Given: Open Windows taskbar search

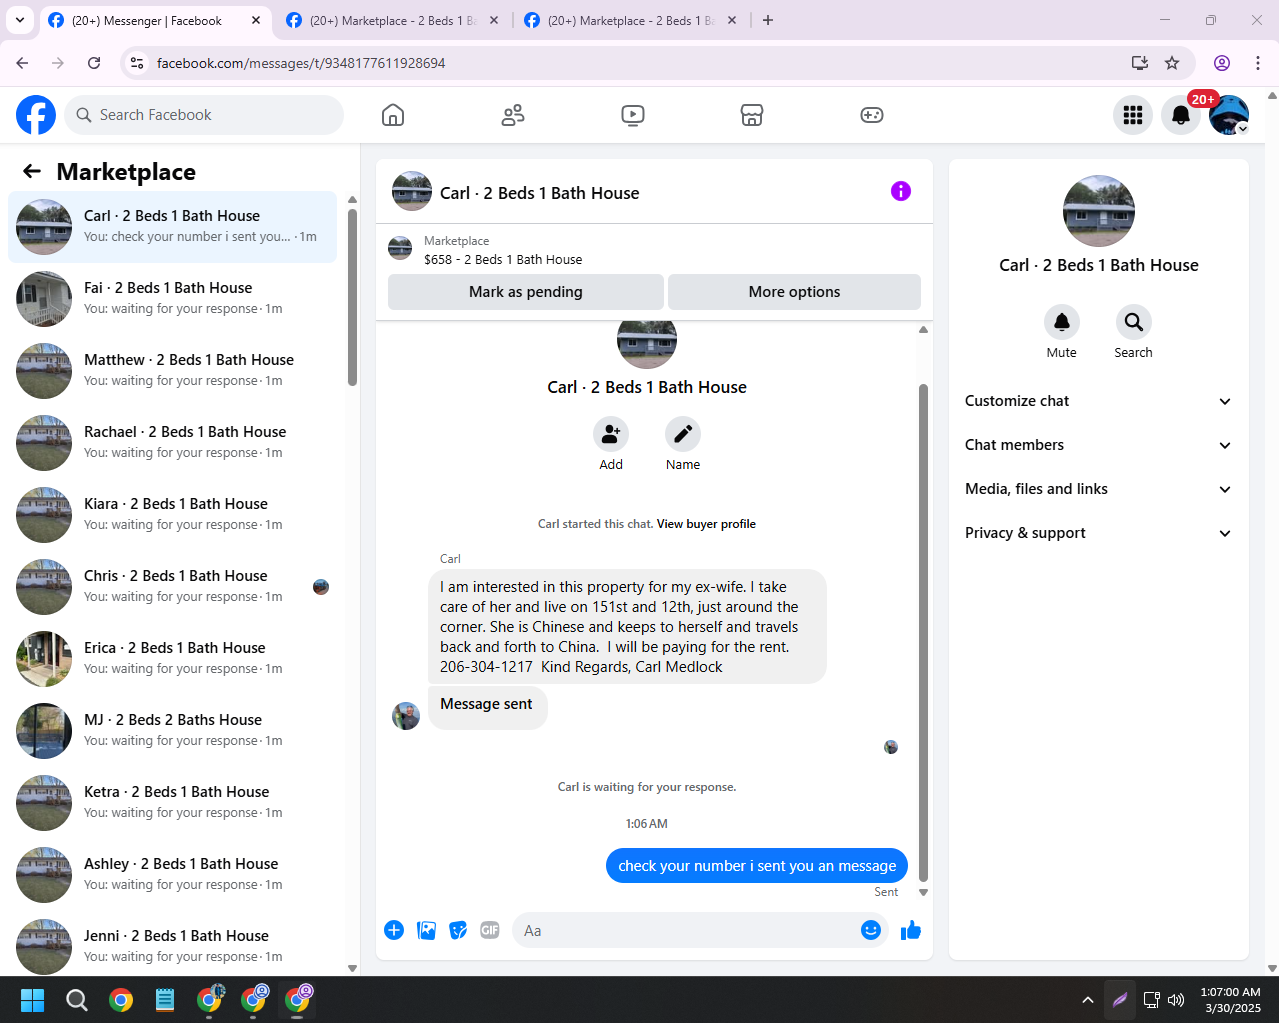Looking at the screenshot, I should 76,1000.
